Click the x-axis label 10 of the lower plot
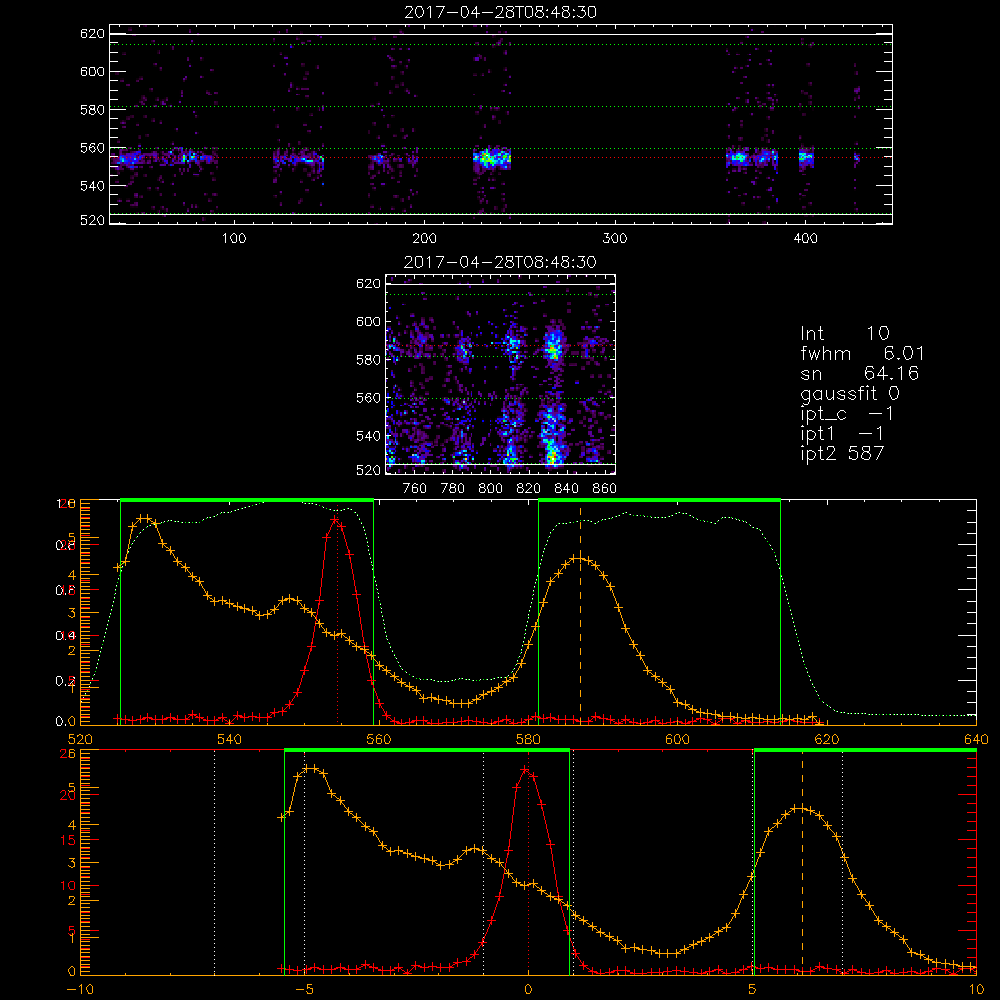1000x1000 pixels. coord(976,990)
